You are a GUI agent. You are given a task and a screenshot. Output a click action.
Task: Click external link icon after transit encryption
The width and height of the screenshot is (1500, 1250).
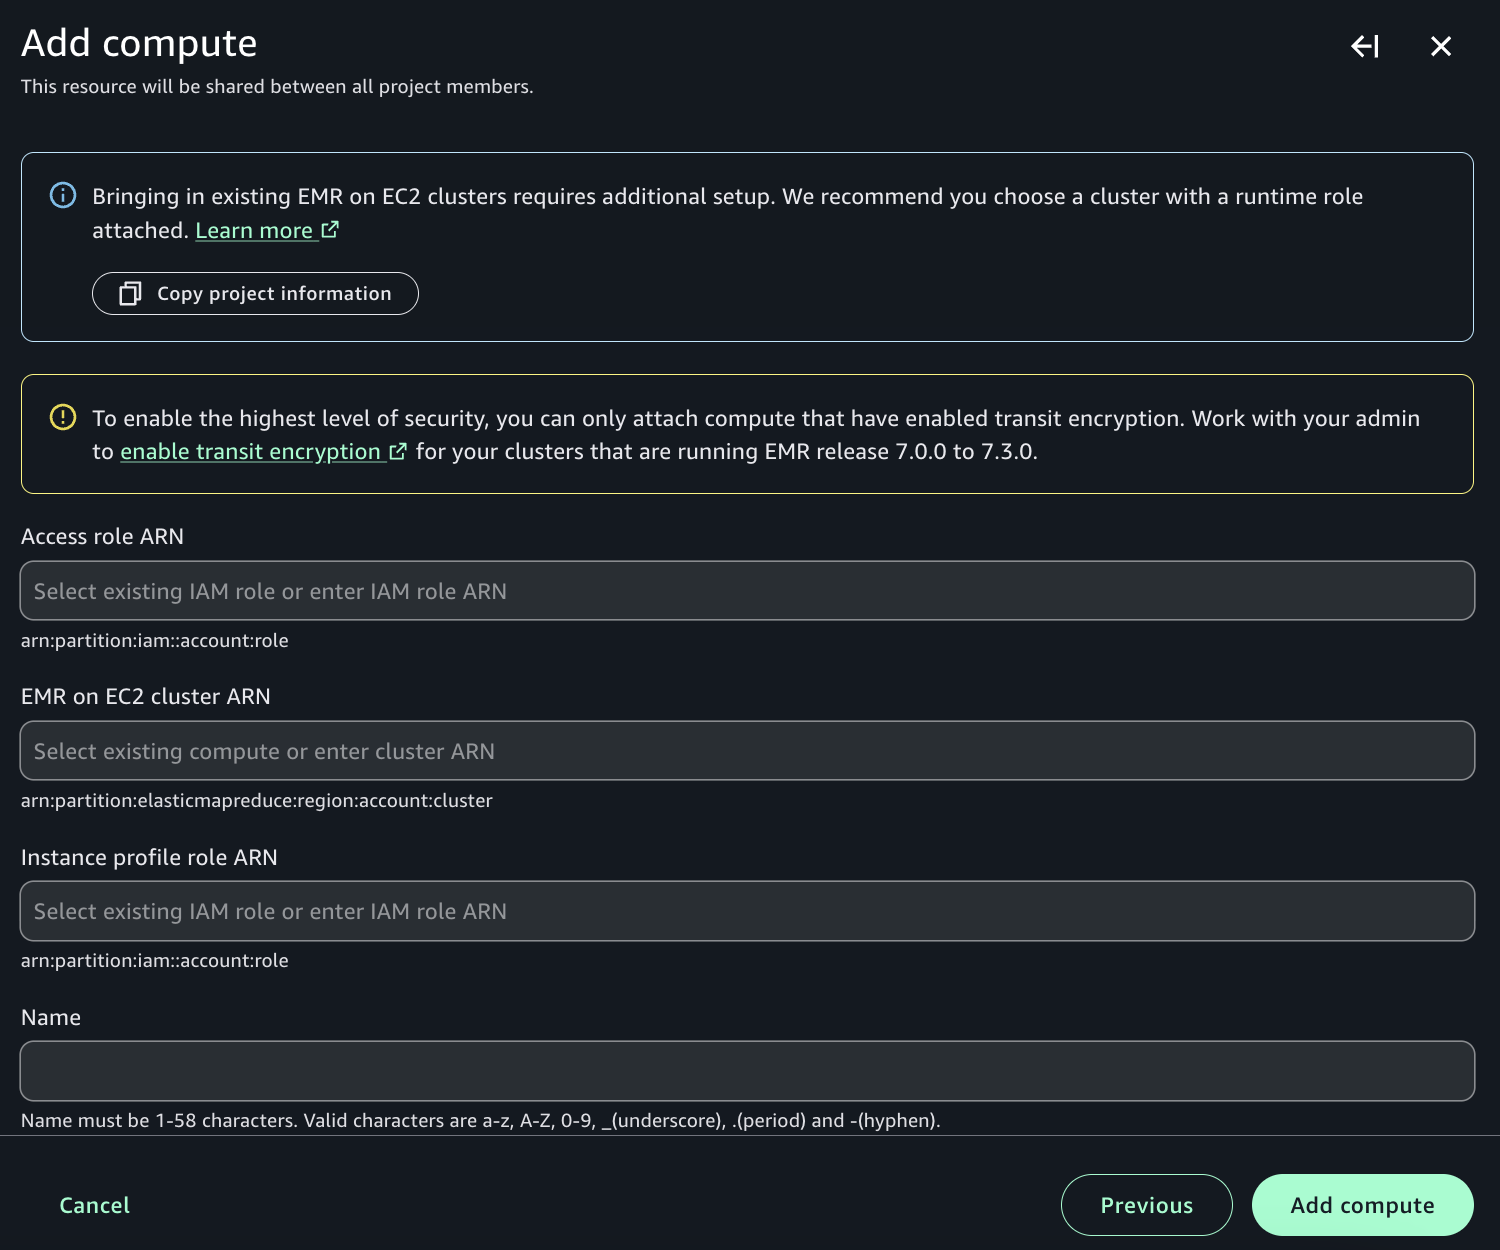(x=398, y=452)
